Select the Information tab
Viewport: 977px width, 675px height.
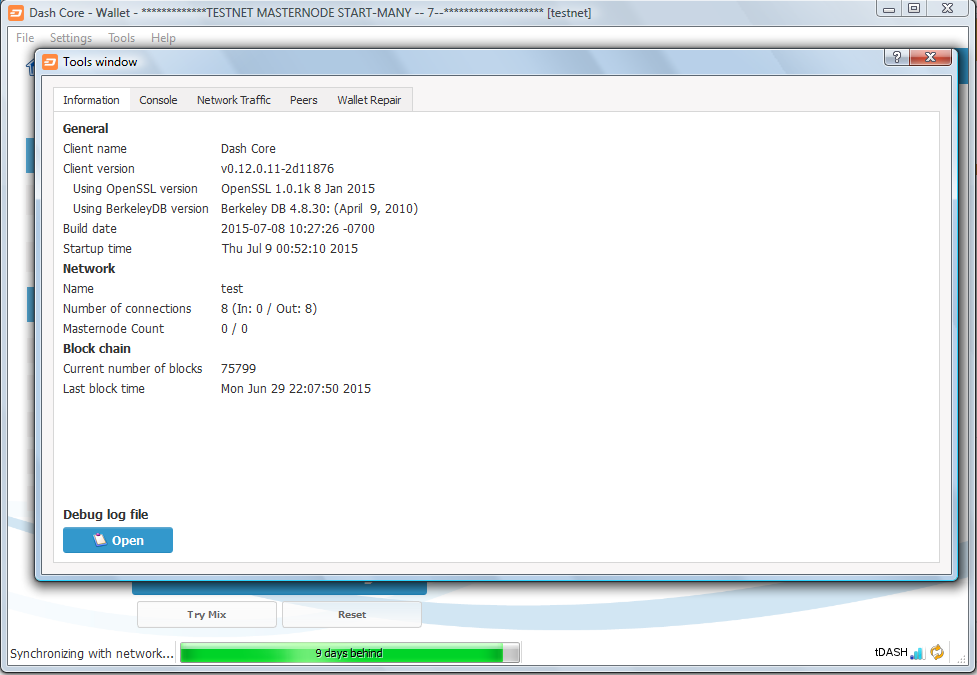pyautogui.click(x=91, y=100)
